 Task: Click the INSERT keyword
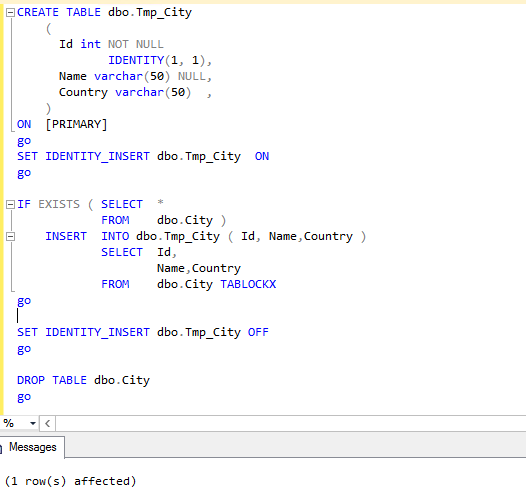[66, 236]
